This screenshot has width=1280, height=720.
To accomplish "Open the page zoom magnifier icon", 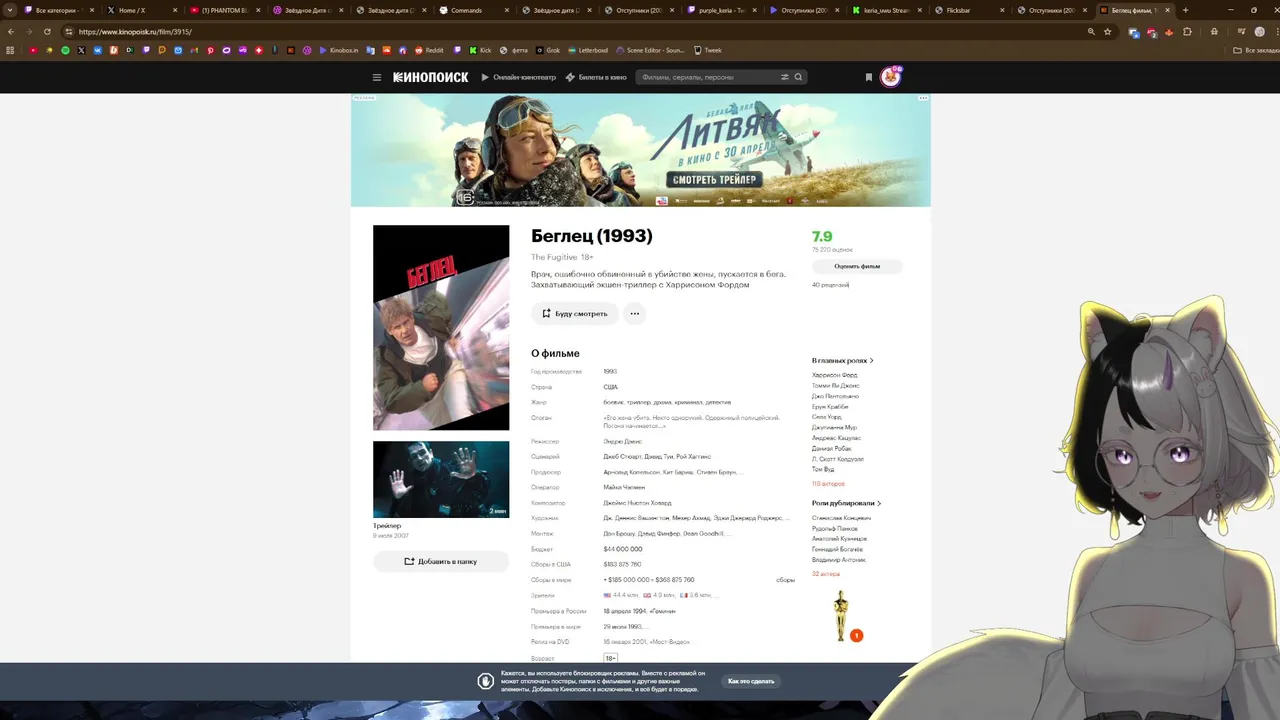I will coord(1090,32).
